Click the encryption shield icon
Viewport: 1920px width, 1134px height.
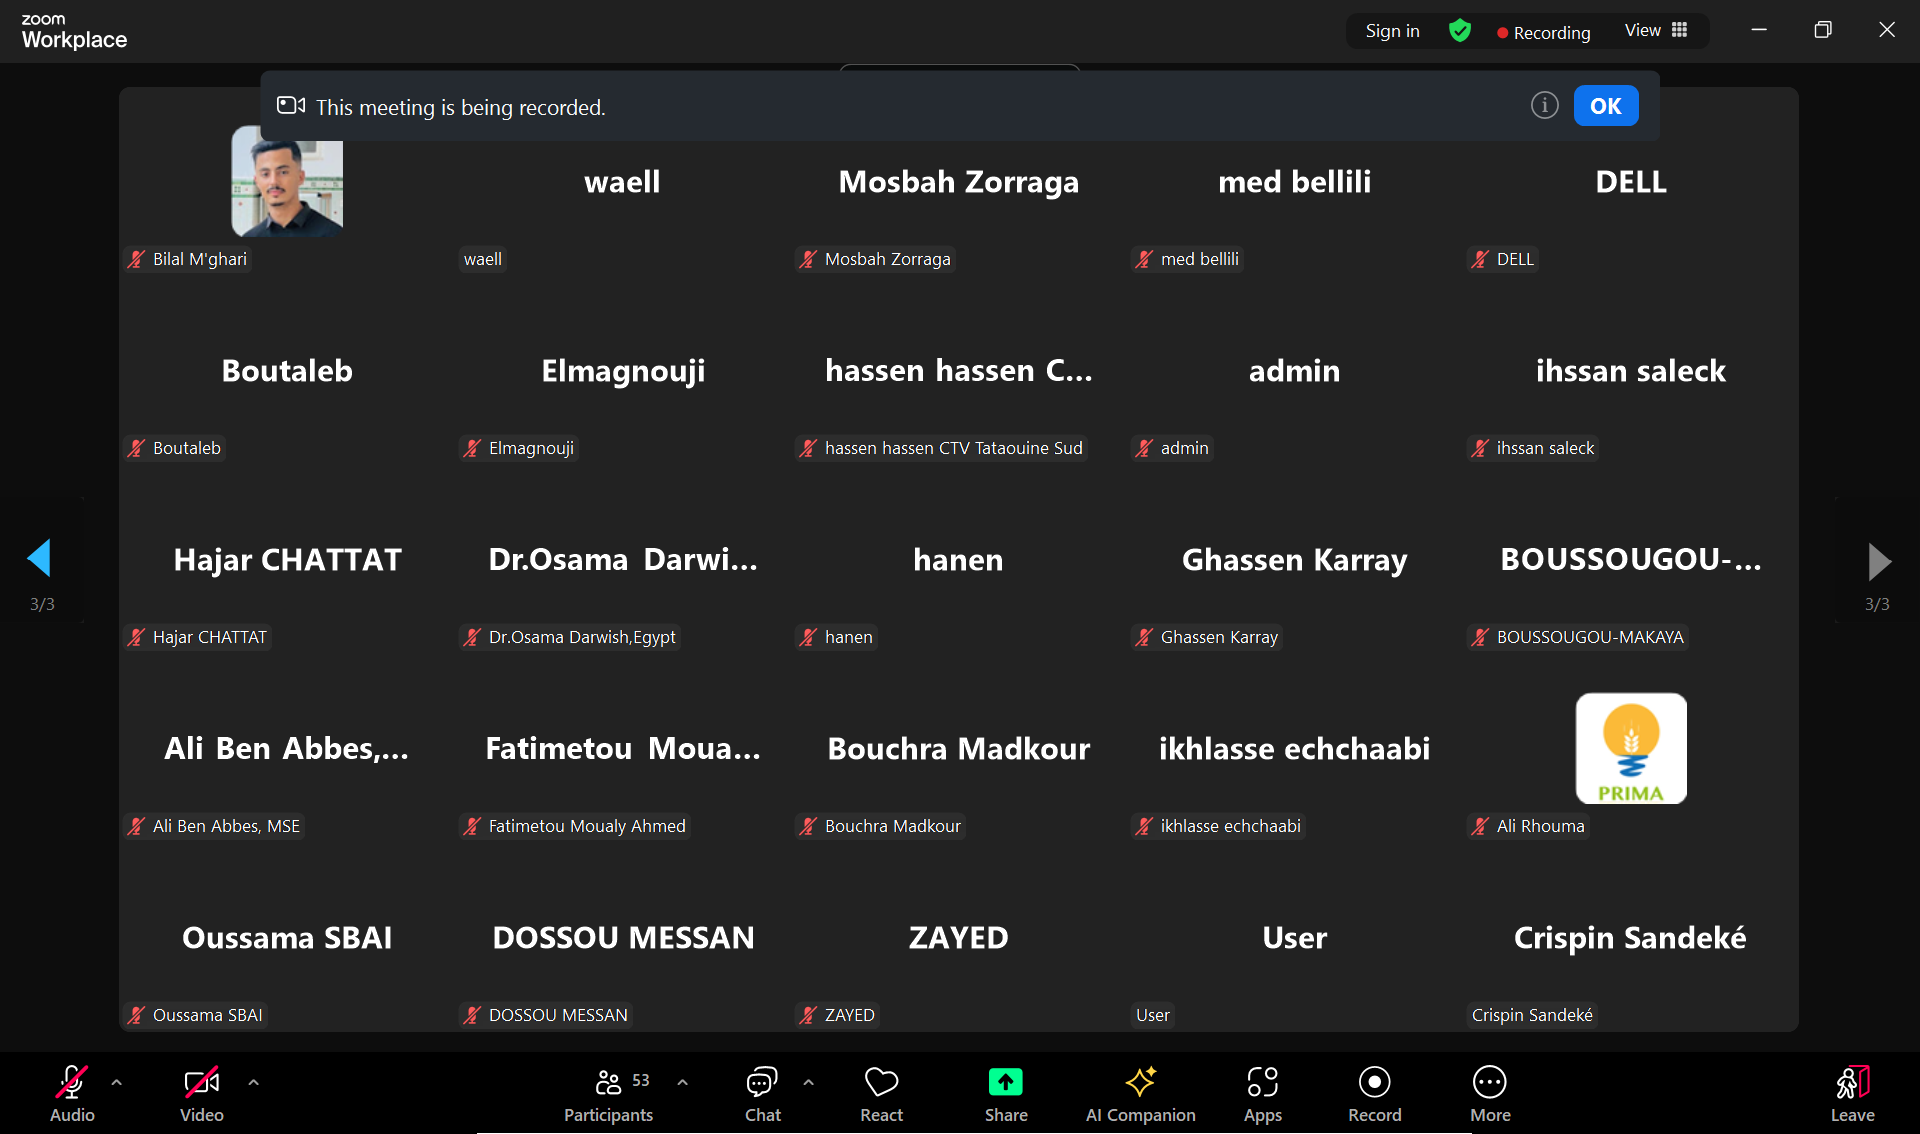point(1460,31)
